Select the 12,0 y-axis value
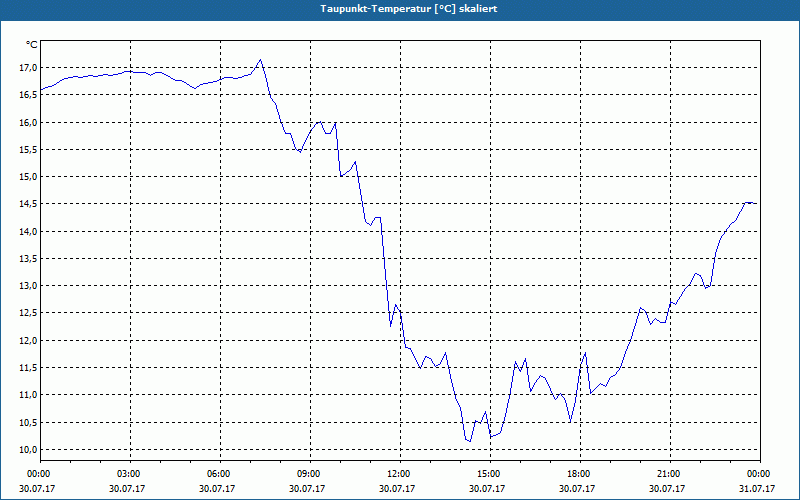800x500 pixels. pos(29,340)
